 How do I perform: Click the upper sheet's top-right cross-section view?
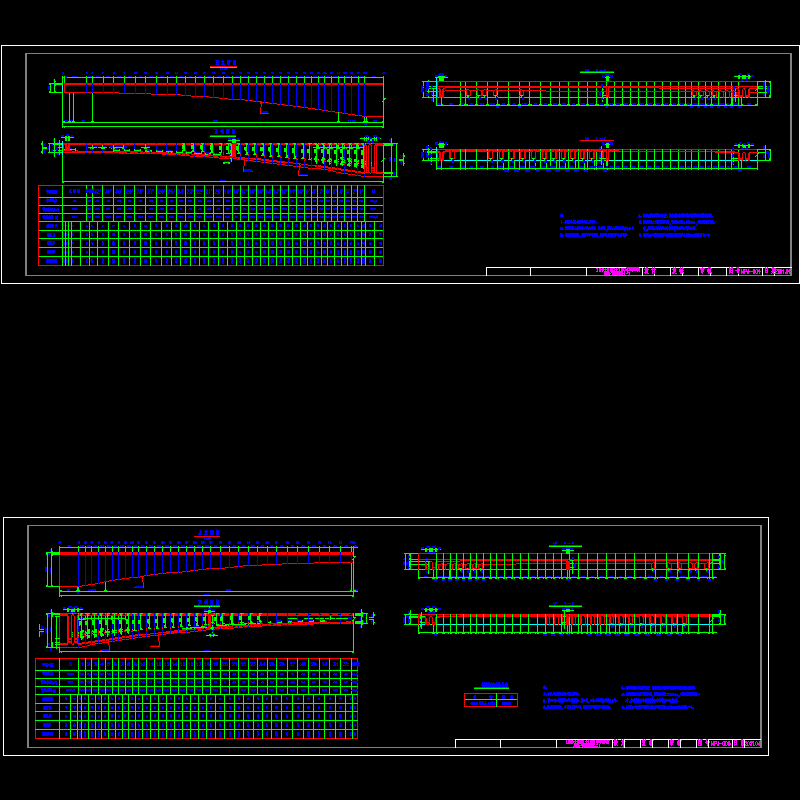(597, 92)
